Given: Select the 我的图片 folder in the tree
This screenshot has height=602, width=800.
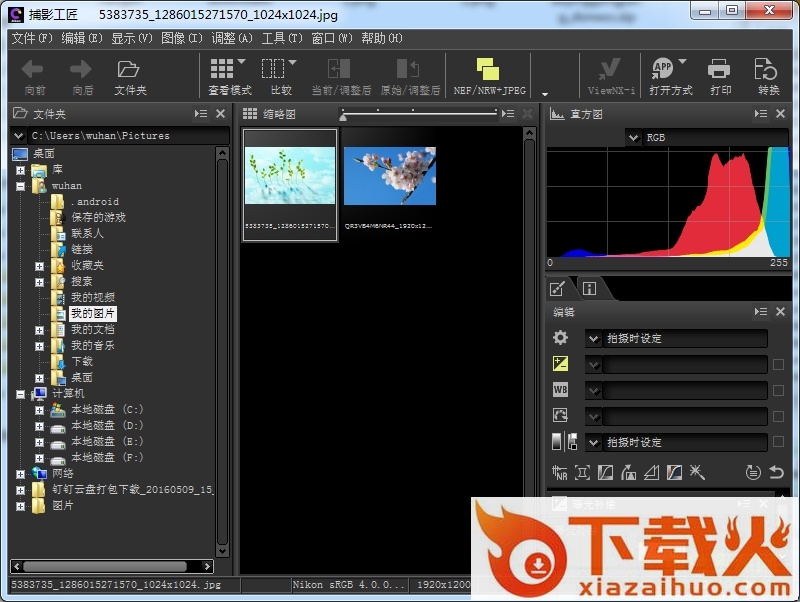Looking at the screenshot, I should (x=92, y=313).
